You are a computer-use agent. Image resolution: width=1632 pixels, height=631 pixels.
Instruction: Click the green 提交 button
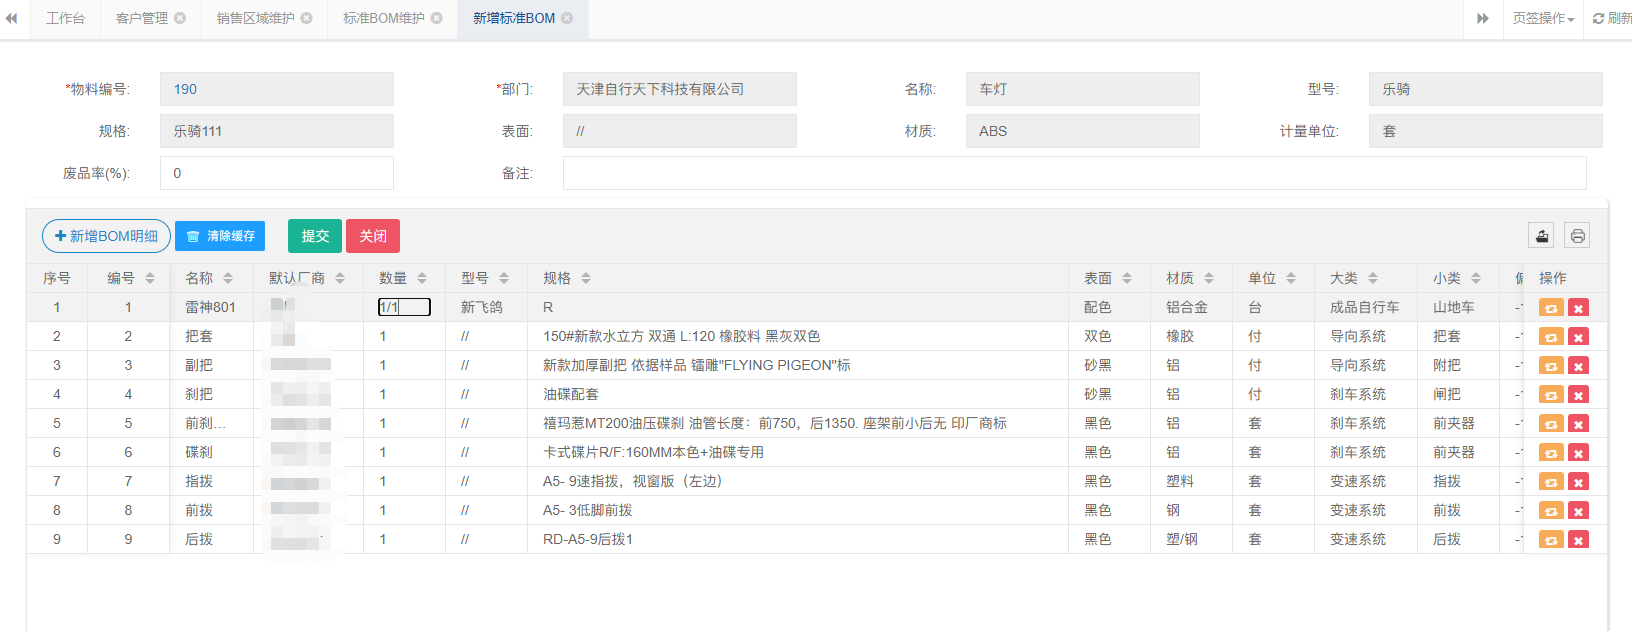pyautogui.click(x=315, y=236)
